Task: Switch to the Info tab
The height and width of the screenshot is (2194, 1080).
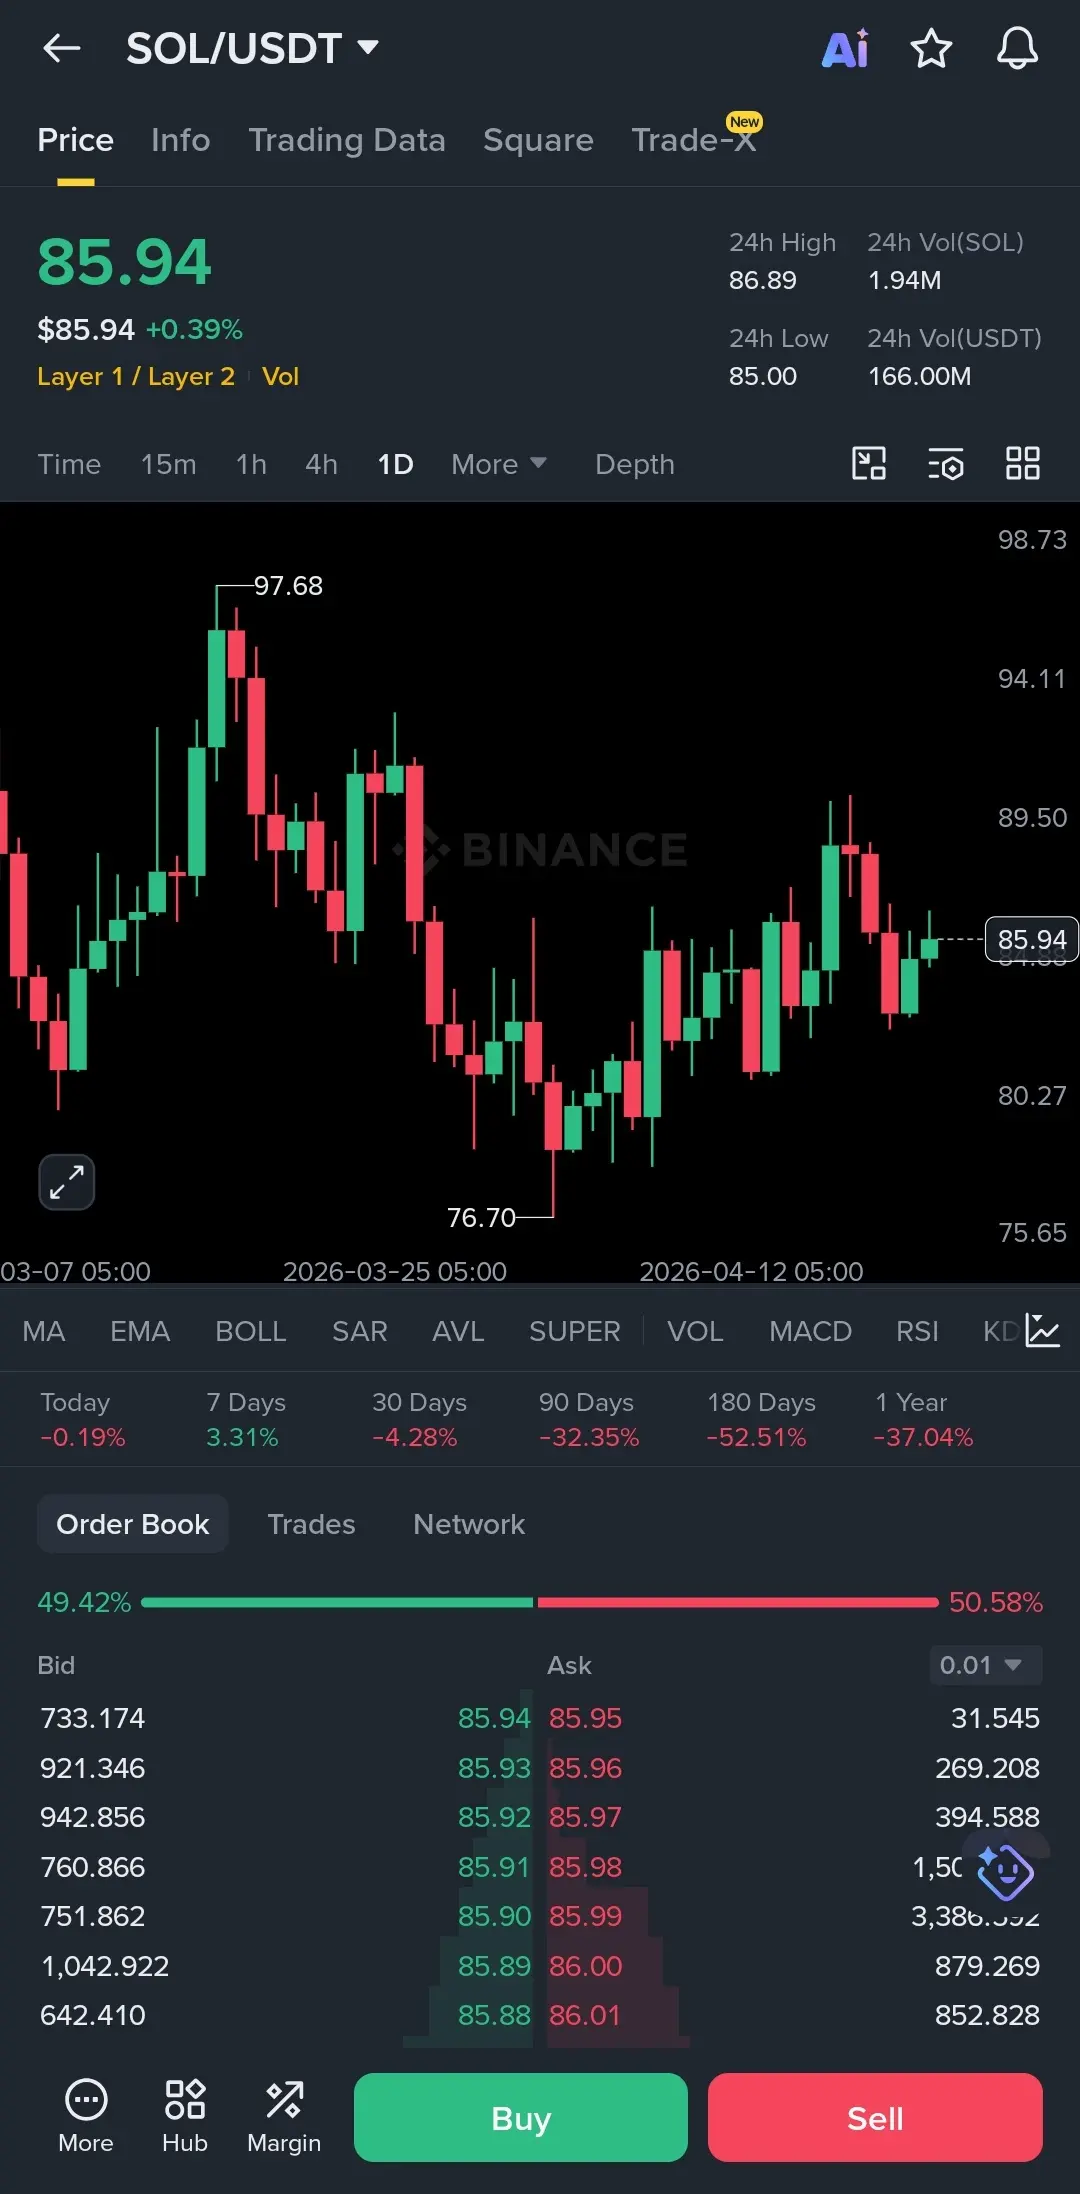Action: point(181,140)
